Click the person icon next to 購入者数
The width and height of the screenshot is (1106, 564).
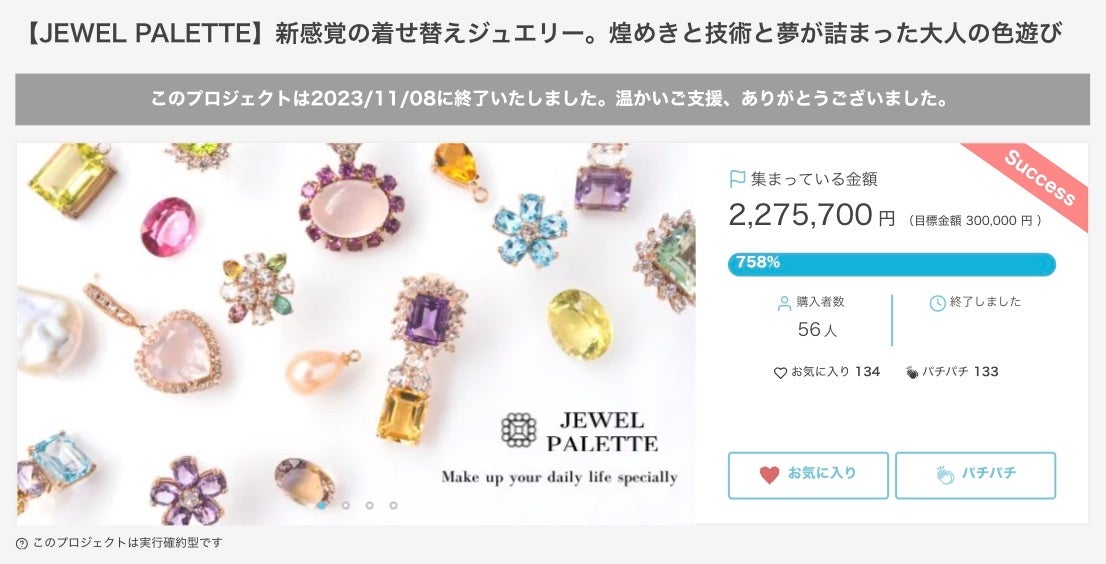pos(784,303)
